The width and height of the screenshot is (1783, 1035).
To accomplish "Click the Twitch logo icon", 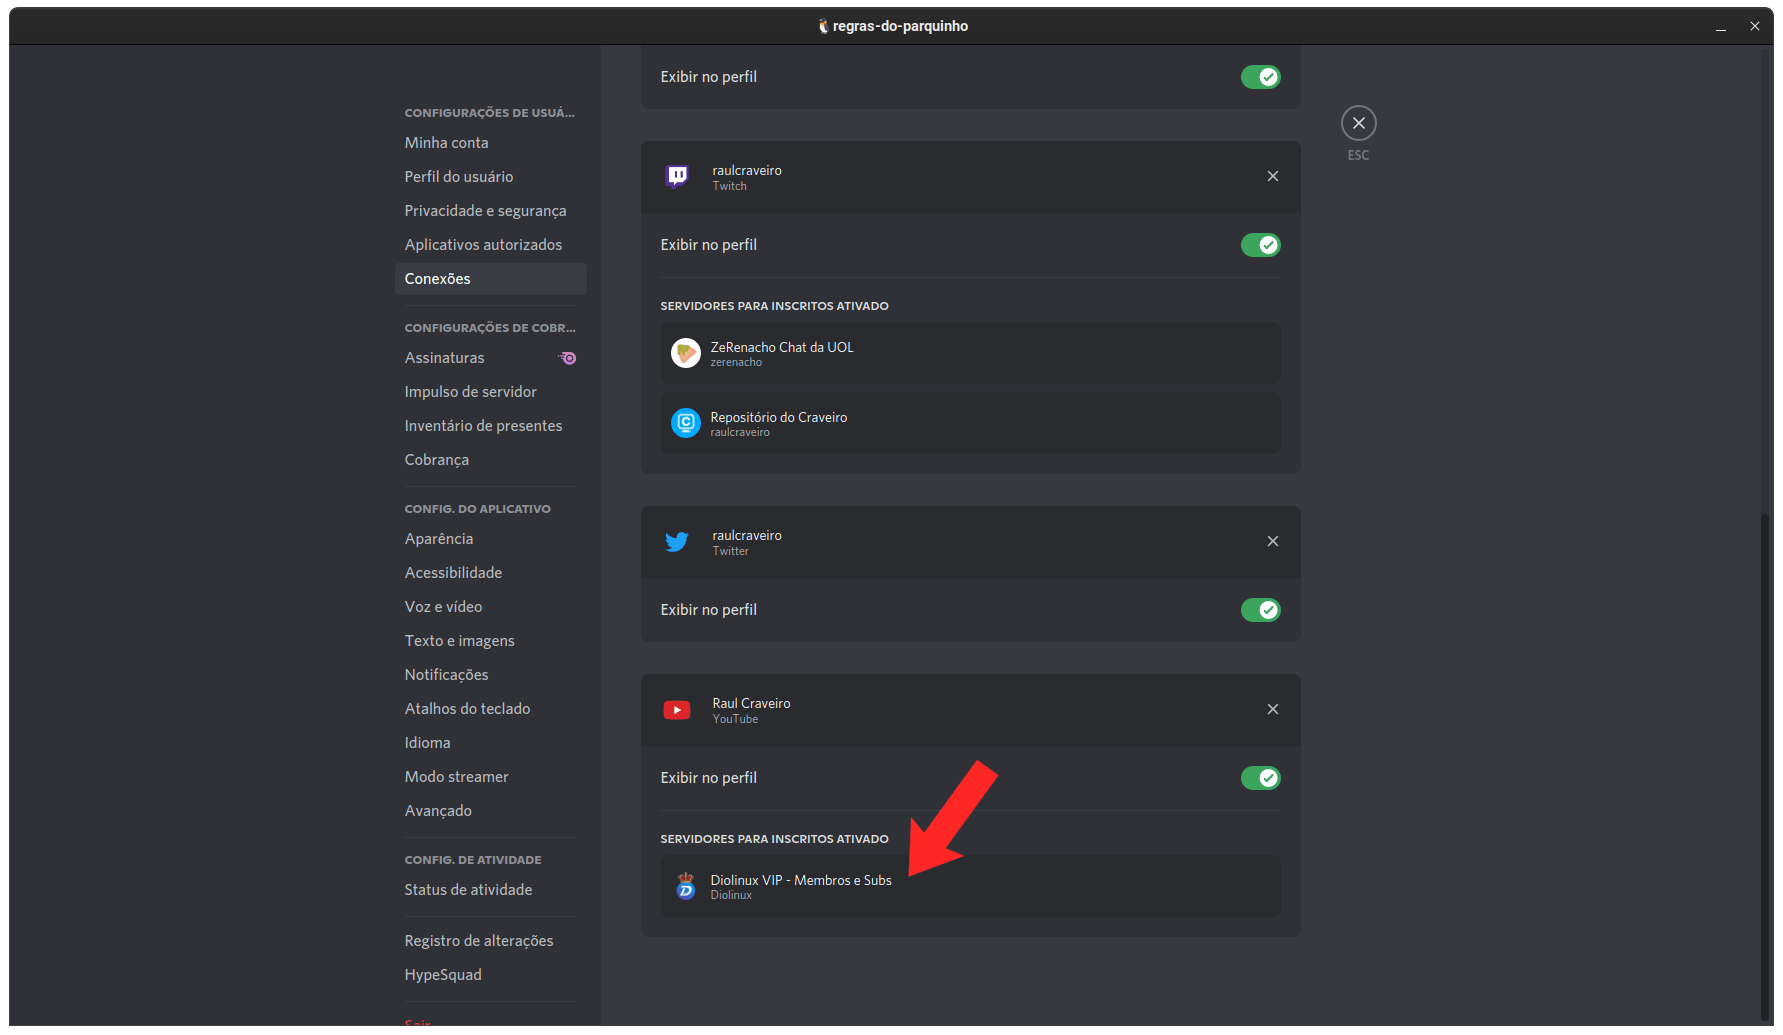I will point(677,177).
